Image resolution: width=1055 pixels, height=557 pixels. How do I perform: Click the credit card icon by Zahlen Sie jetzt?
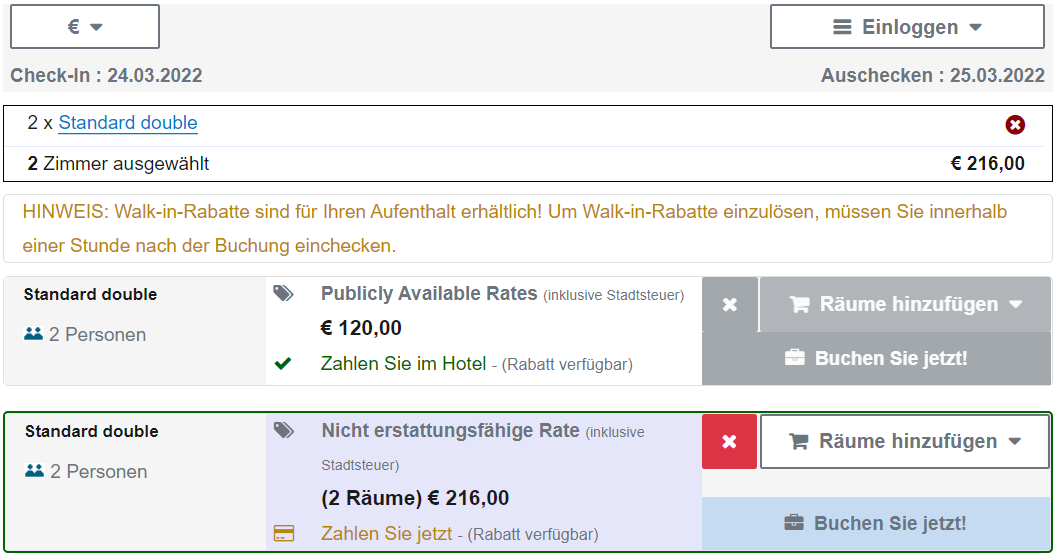284,534
